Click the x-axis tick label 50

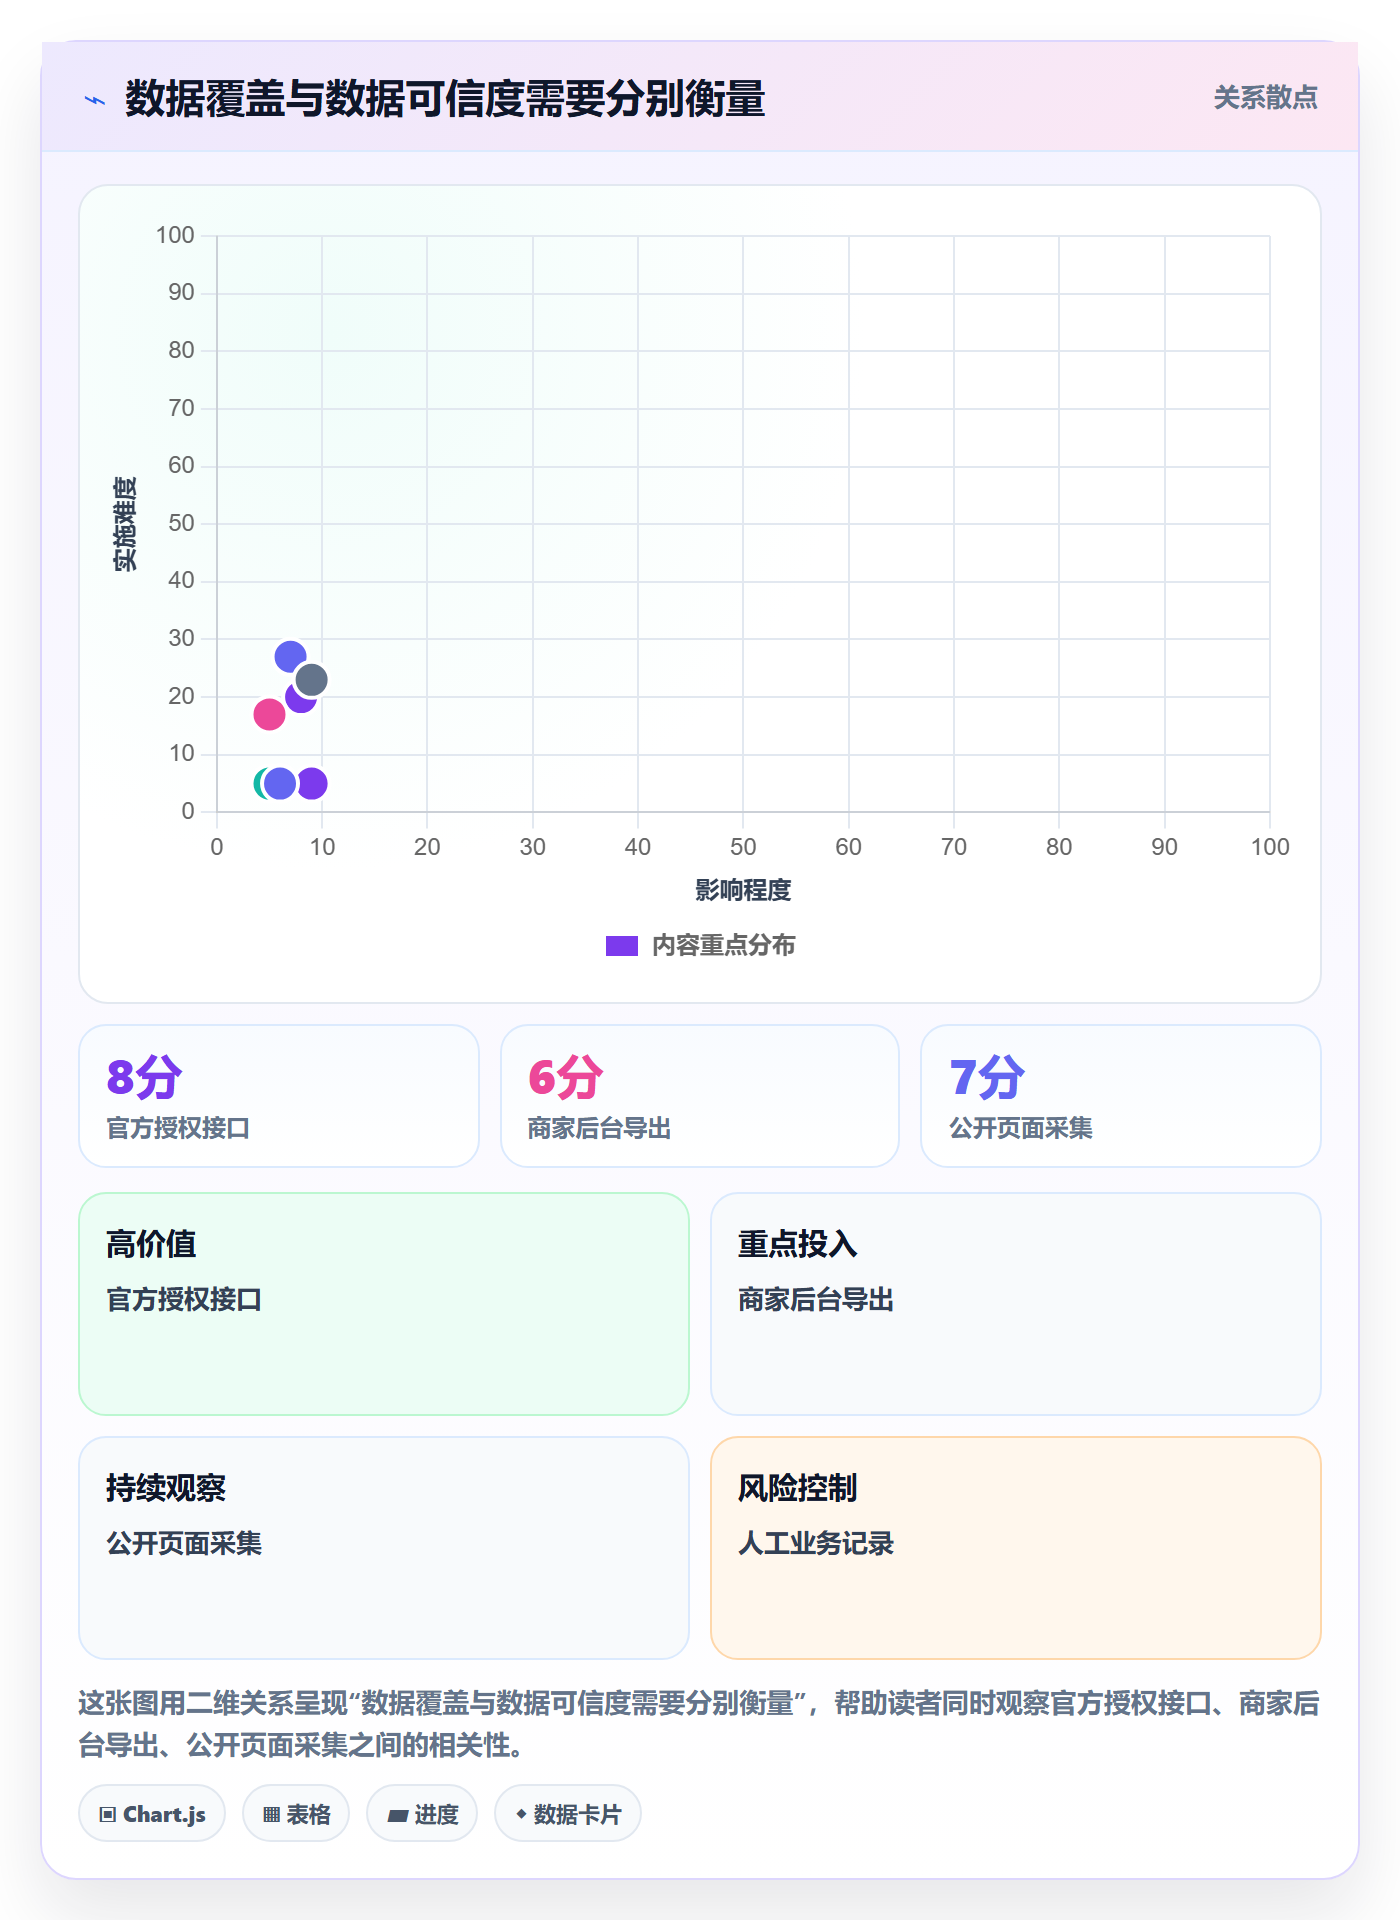pos(743,847)
